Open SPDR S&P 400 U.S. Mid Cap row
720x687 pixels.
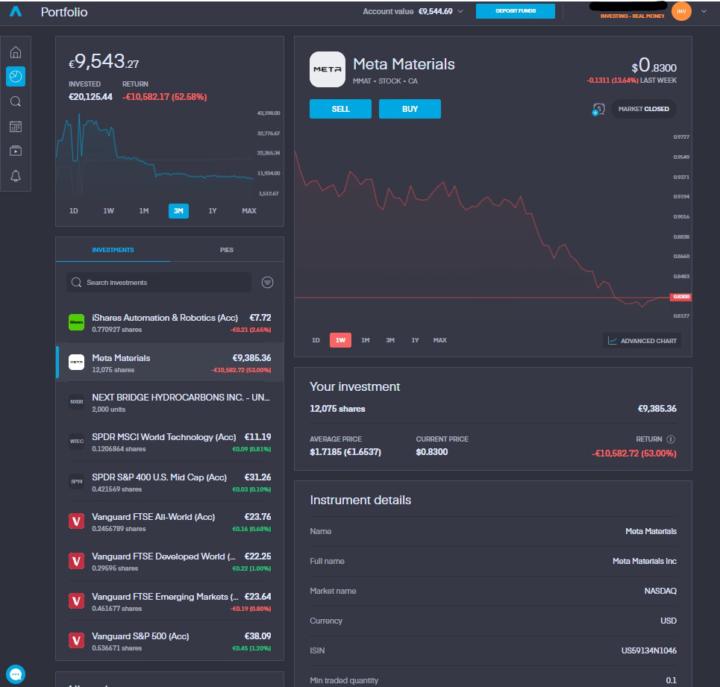click(169, 482)
